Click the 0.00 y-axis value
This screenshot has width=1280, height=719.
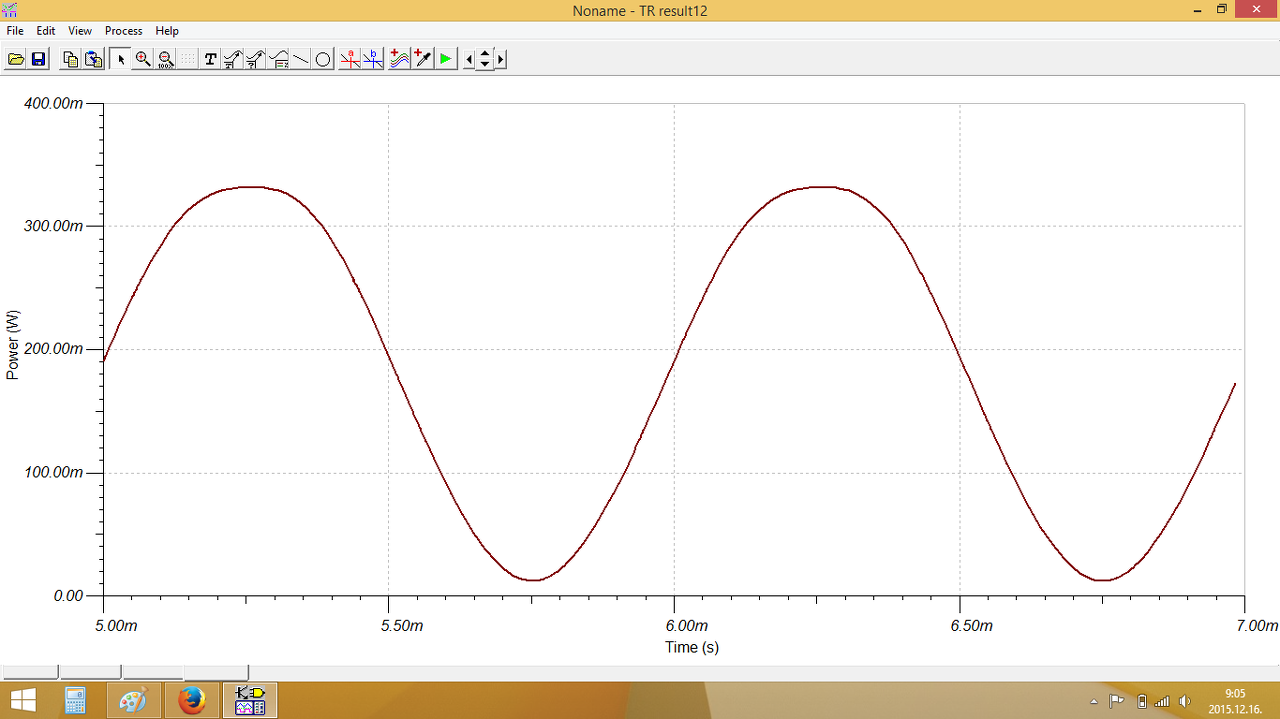pyautogui.click(x=67, y=596)
